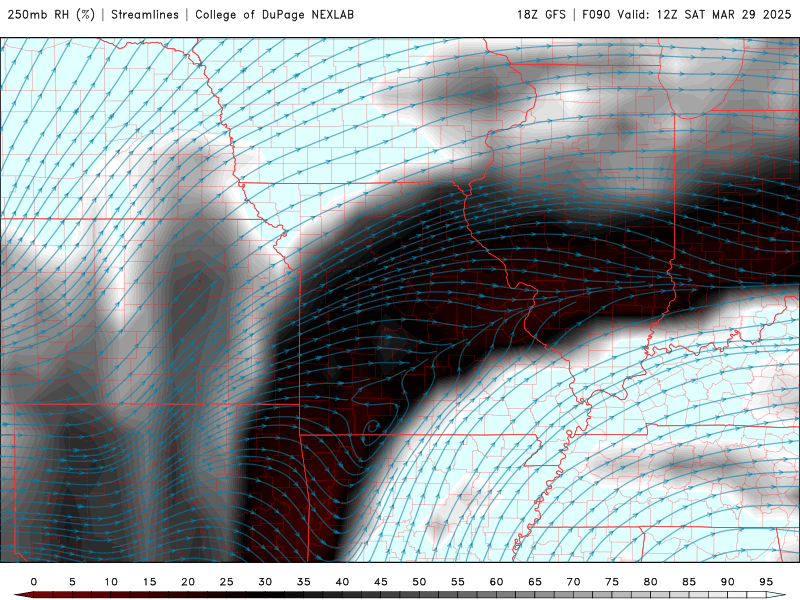This screenshot has height=600, width=800.
Task: Click the '90' label on the color scale
Action: click(728, 582)
